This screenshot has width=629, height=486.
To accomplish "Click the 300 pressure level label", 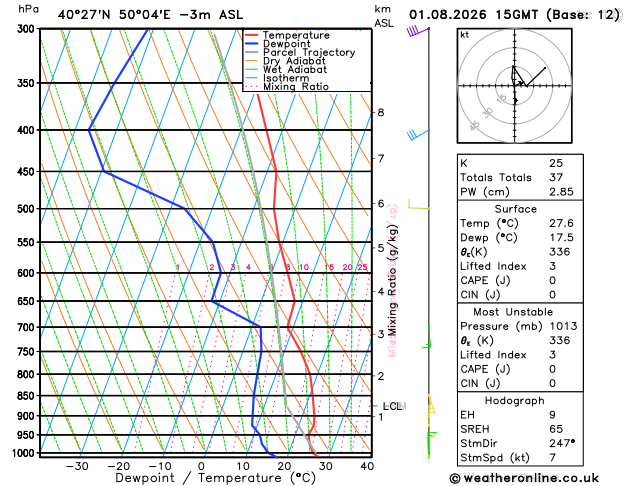I will 28,29.
